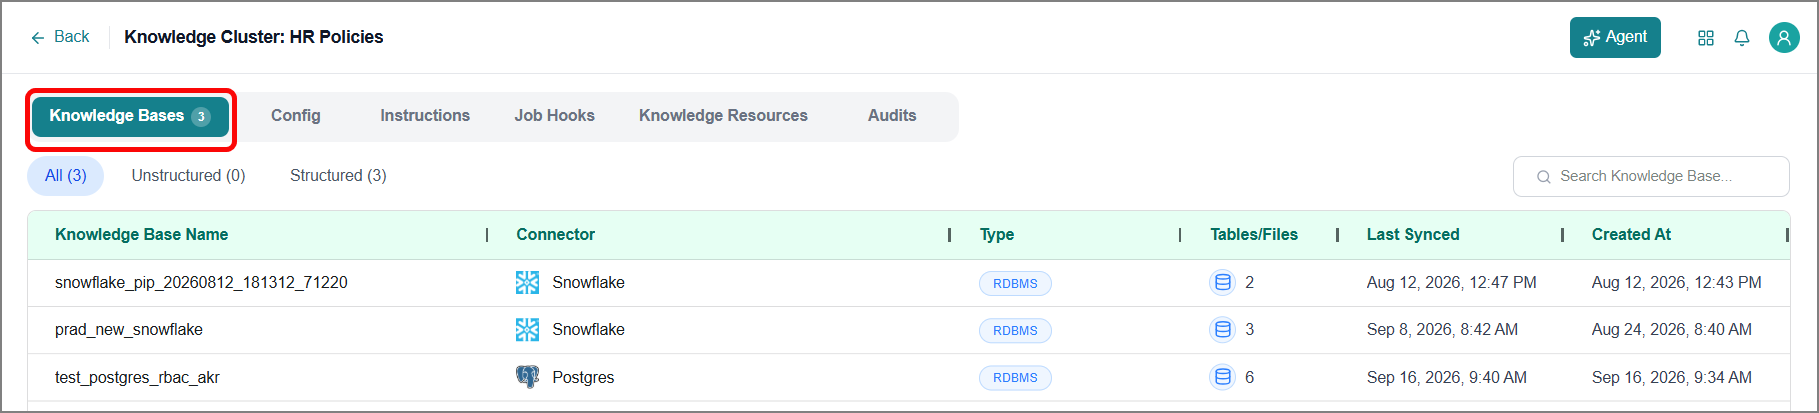Image resolution: width=1819 pixels, height=413 pixels.
Task: Click Created At Sep 16, 2026, 9:34 AM
Action: (x=1672, y=378)
